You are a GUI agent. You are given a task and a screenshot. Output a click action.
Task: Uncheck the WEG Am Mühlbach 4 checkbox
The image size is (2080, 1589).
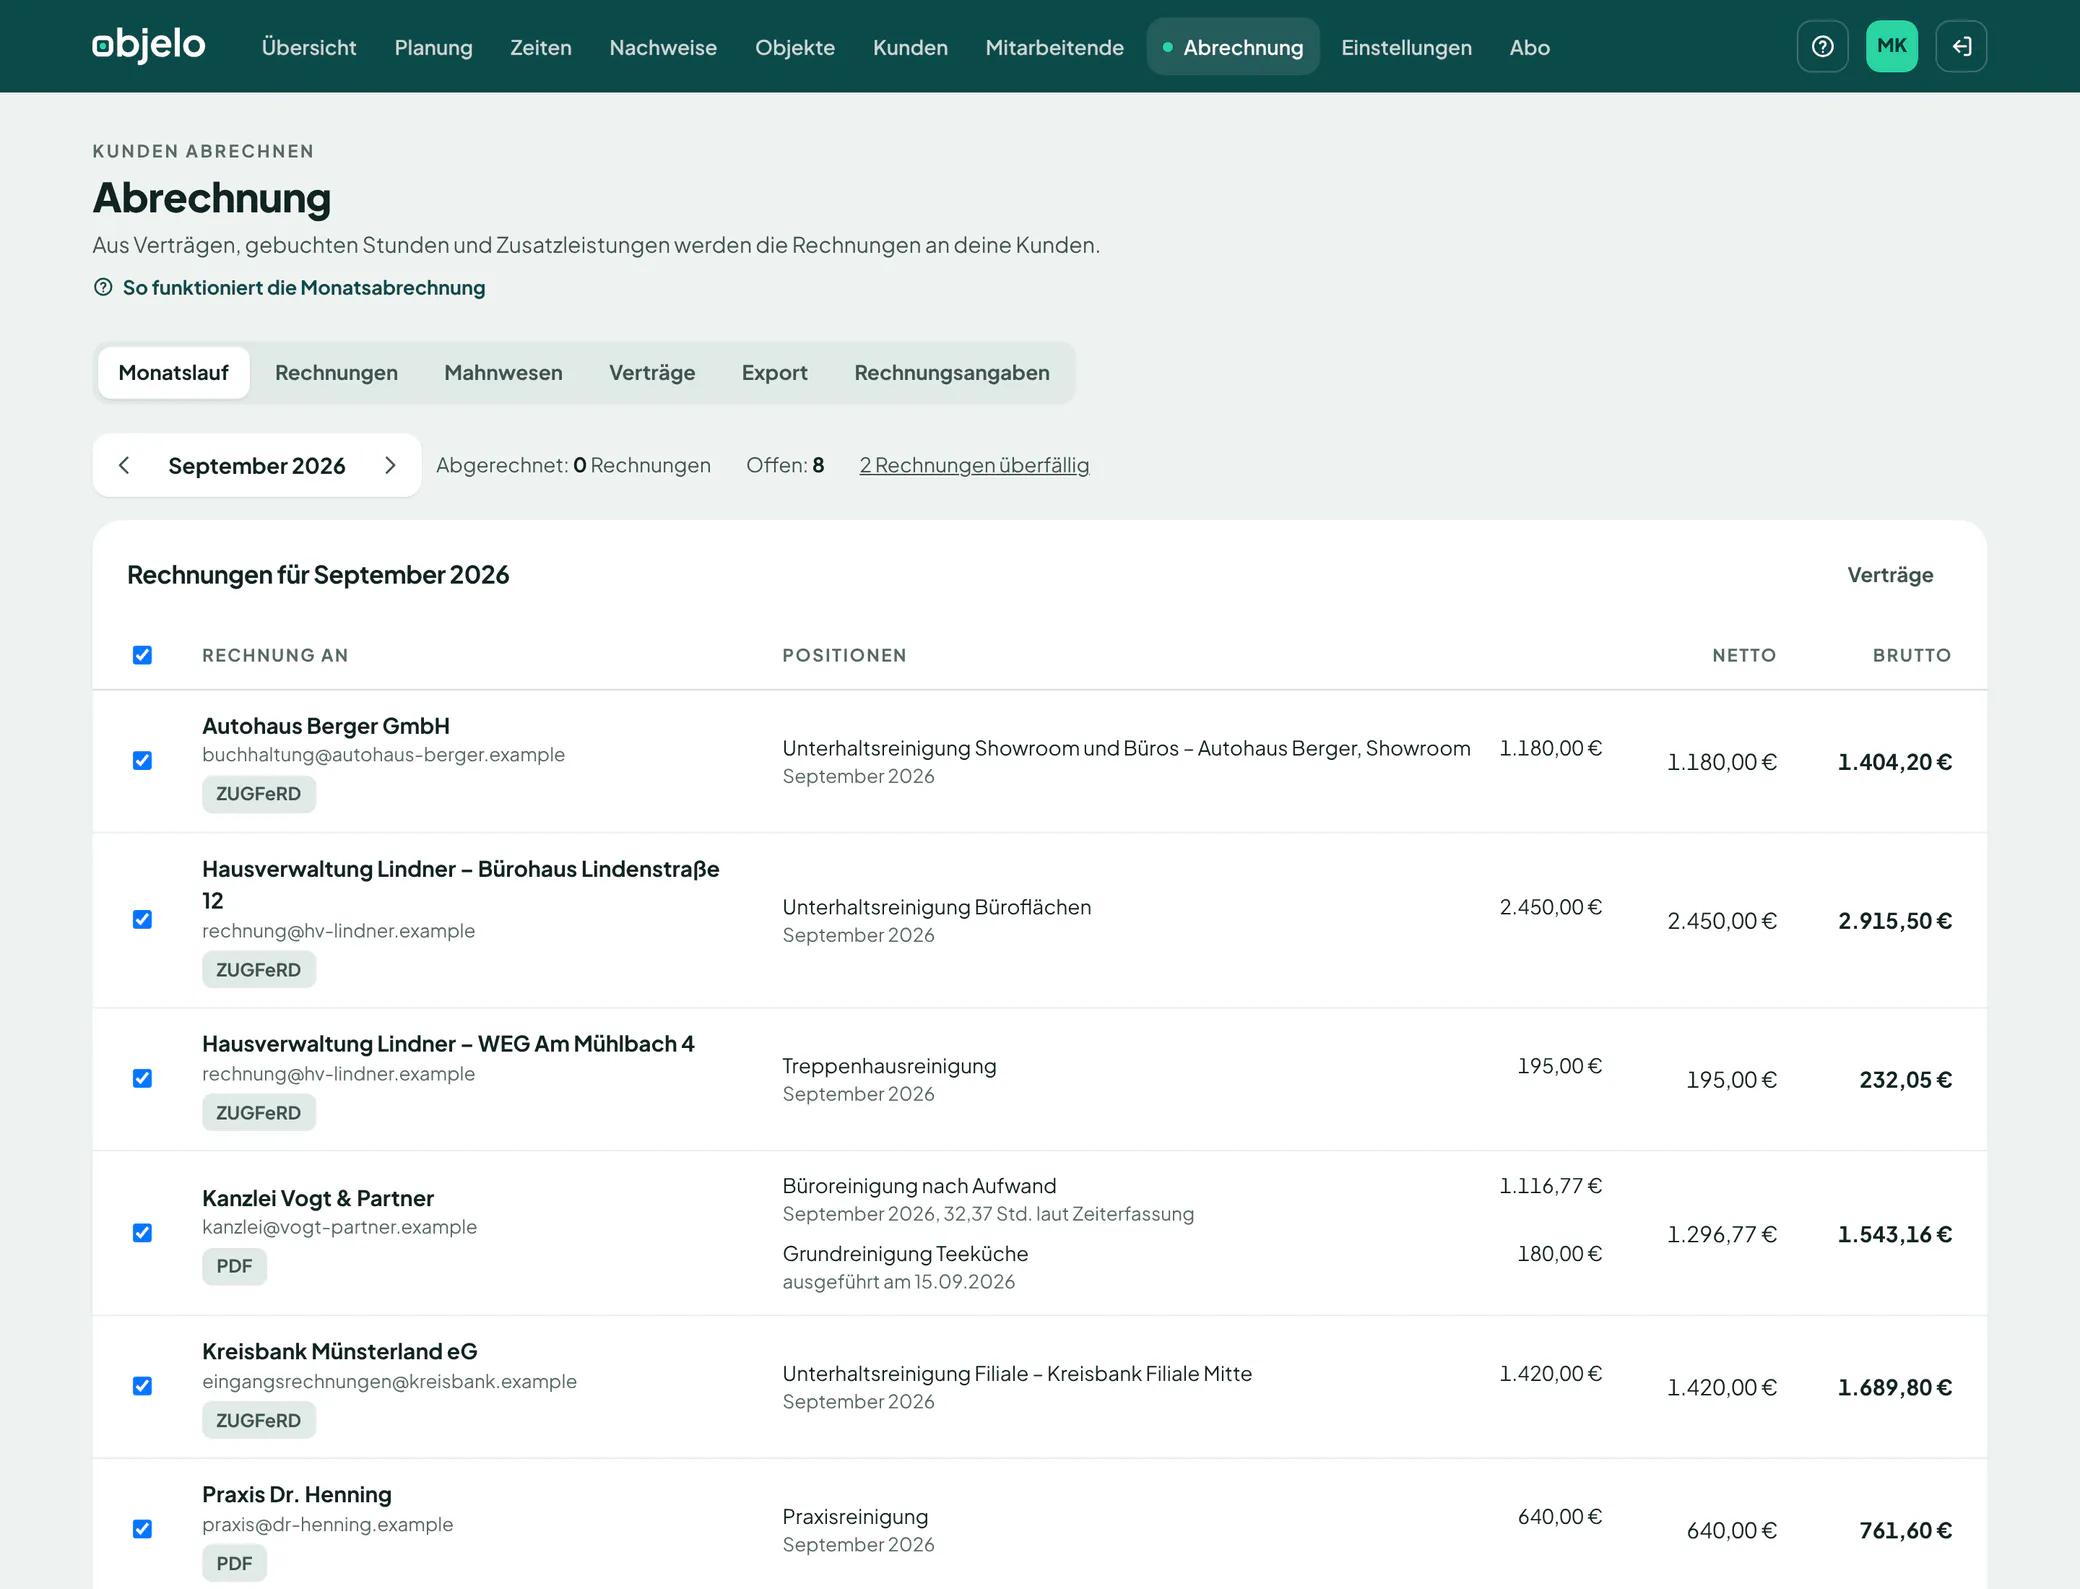(x=142, y=1078)
